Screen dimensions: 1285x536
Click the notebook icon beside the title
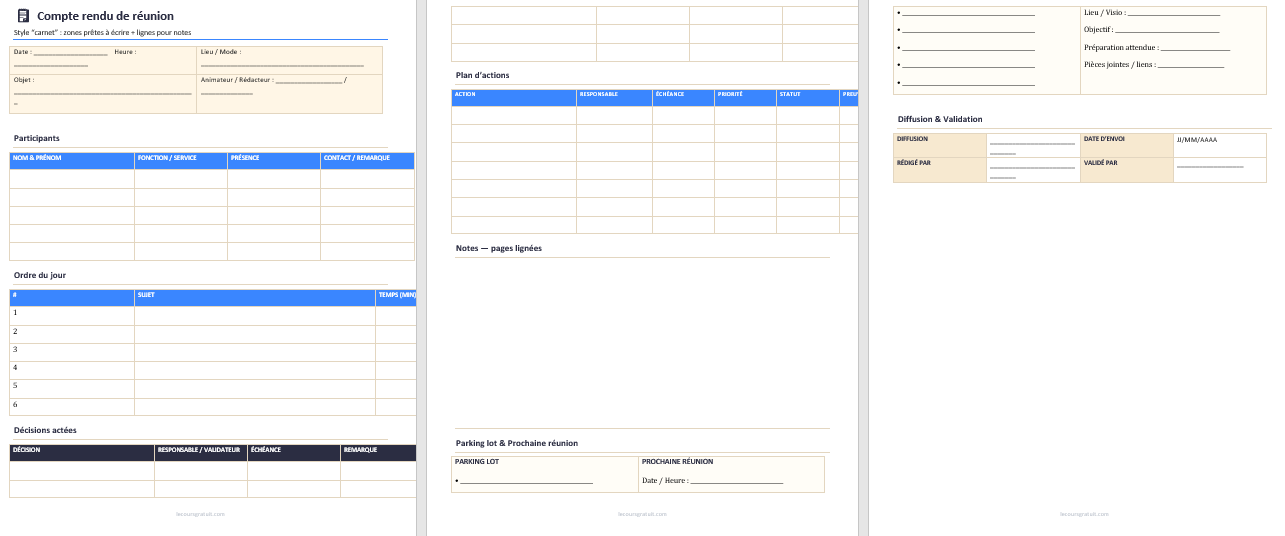click(x=23, y=16)
